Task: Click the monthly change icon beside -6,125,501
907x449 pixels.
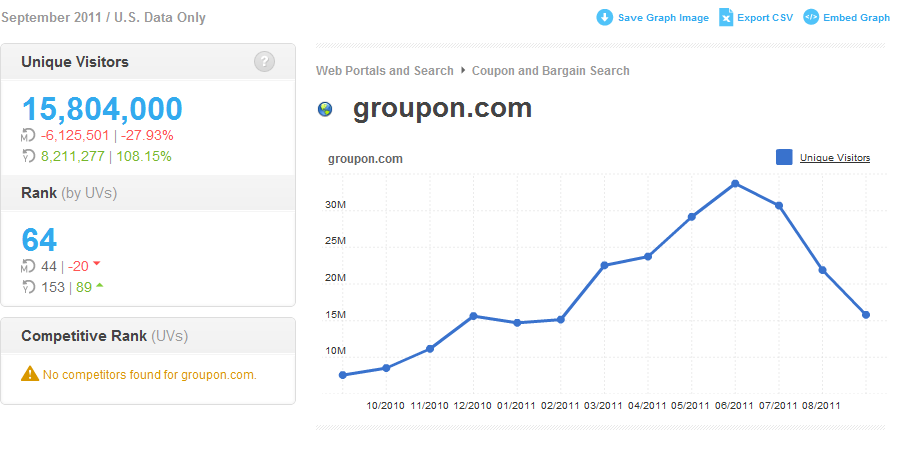Action: pyautogui.click(x=29, y=135)
